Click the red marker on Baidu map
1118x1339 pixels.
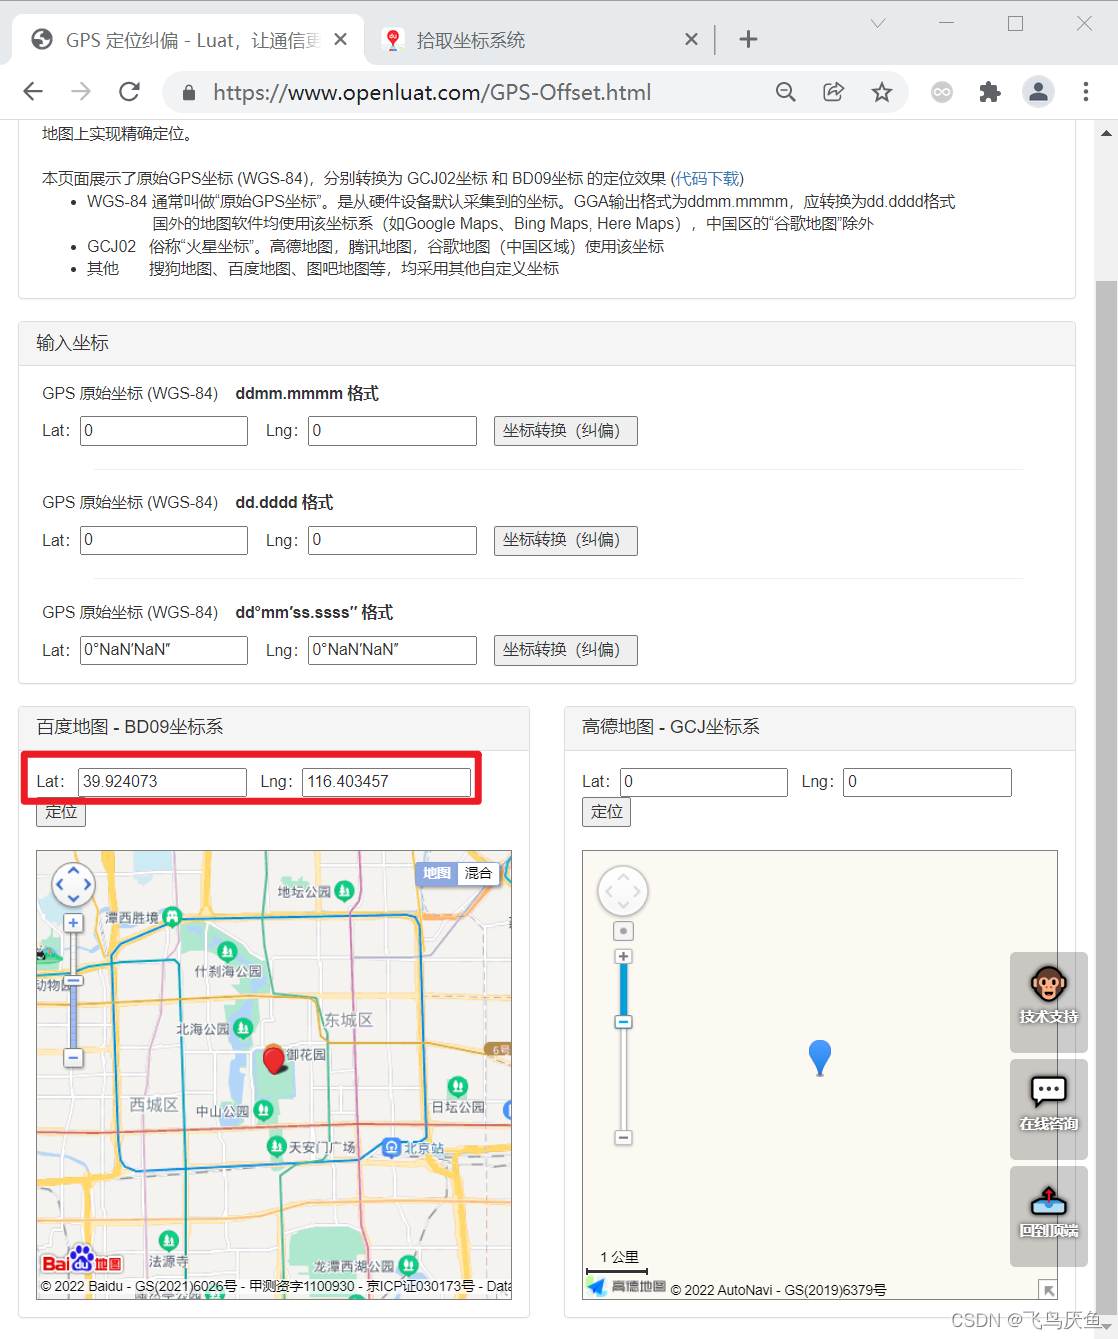point(274,1059)
